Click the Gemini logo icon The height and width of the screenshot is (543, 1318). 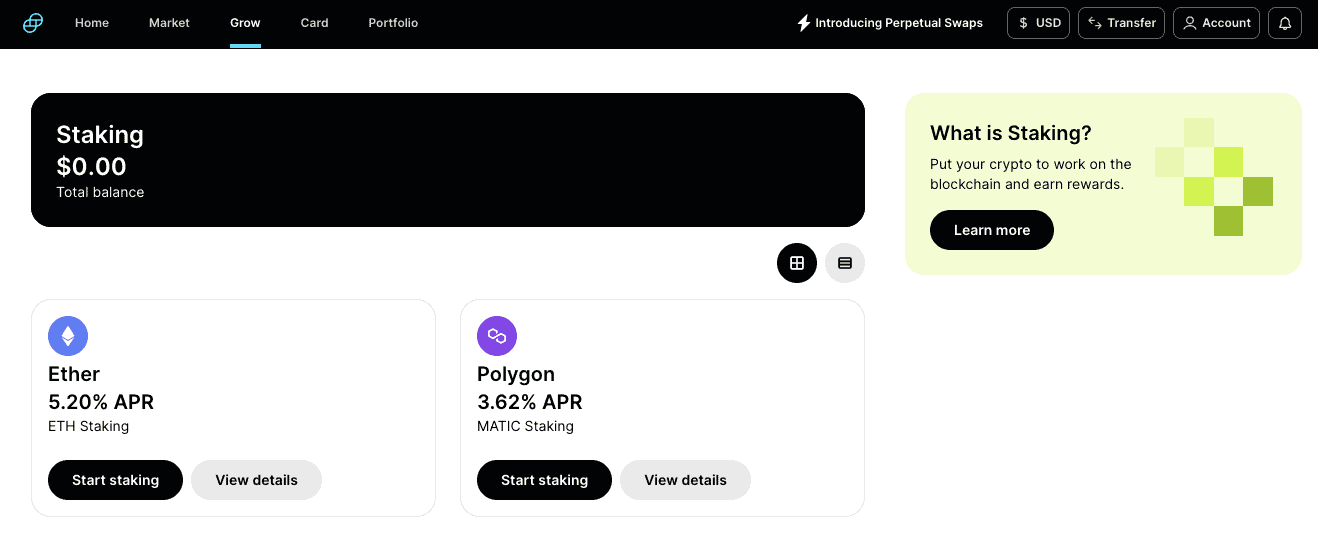(x=33, y=22)
